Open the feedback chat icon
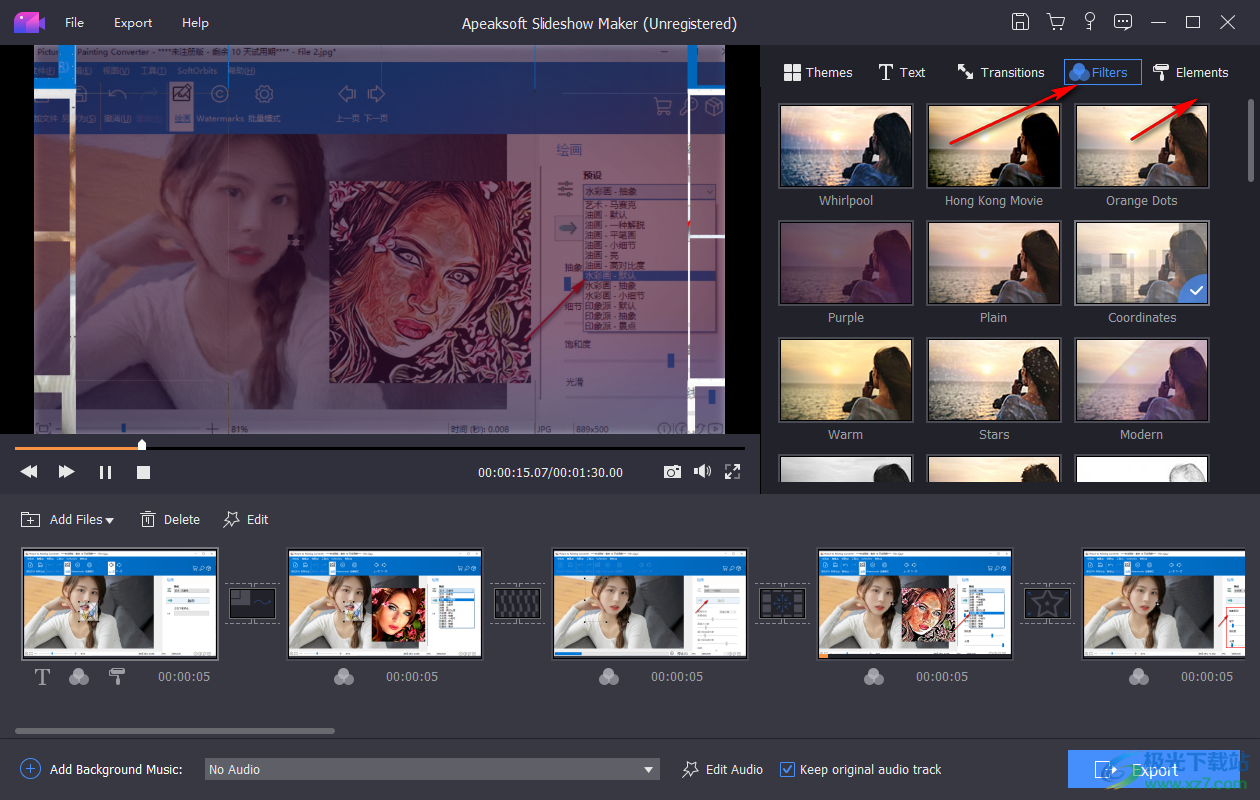Image resolution: width=1260 pixels, height=800 pixels. pyautogui.click(x=1123, y=22)
